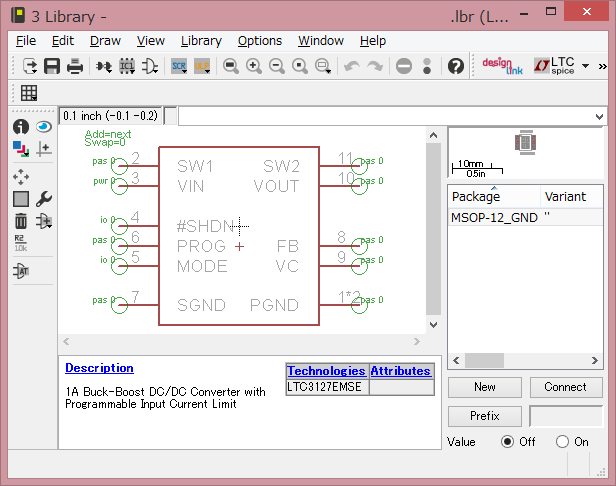Click the New package variant button
This screenshot has height=486, width=616.
[x=485, y=387]
